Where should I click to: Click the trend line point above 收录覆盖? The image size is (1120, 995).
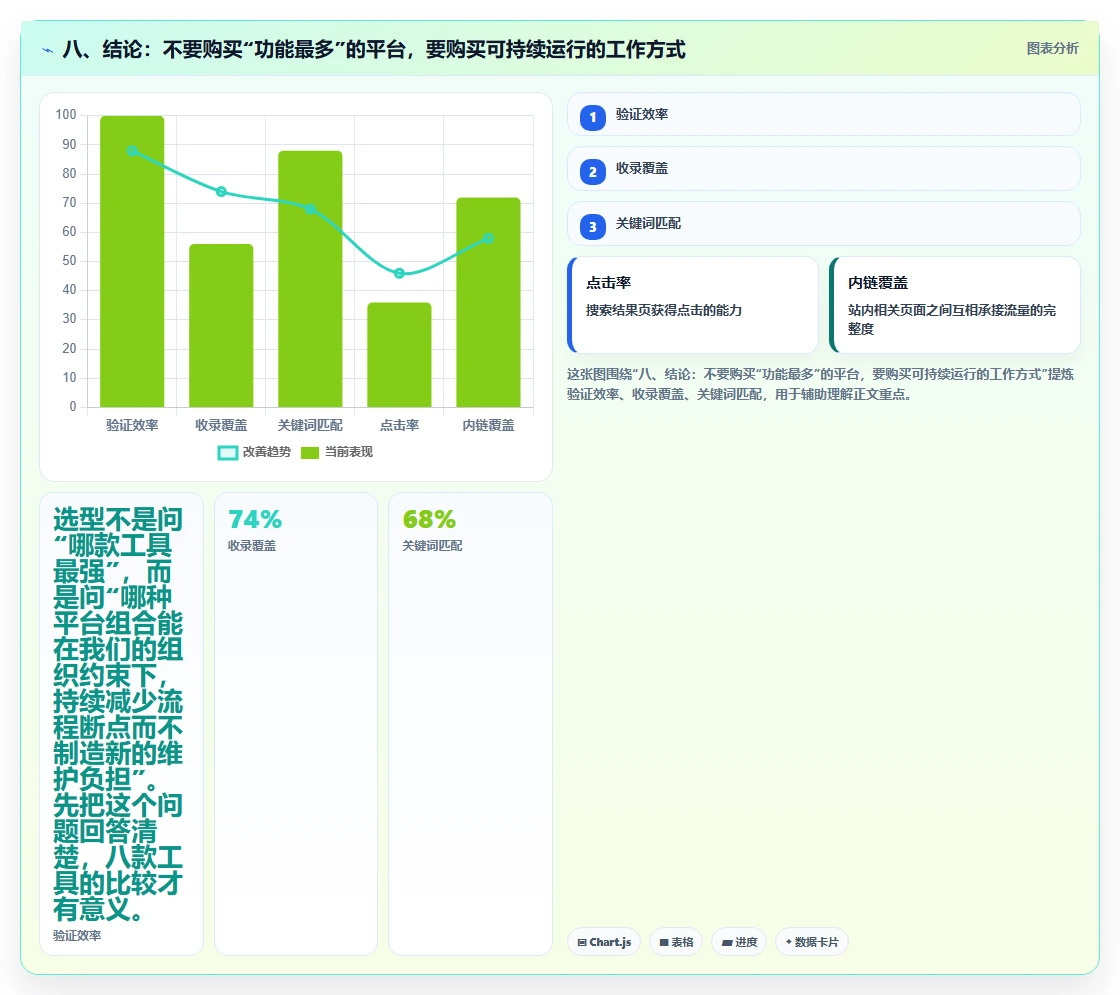[221, 191]
